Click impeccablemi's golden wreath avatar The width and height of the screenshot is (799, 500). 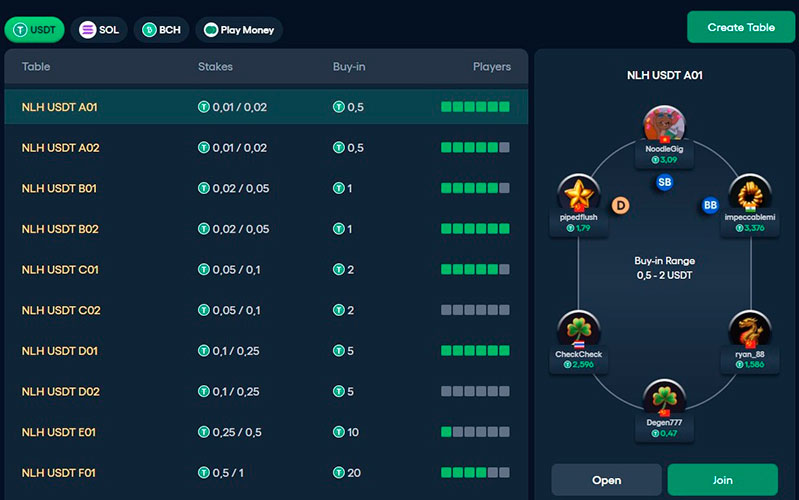pos(750,193)
